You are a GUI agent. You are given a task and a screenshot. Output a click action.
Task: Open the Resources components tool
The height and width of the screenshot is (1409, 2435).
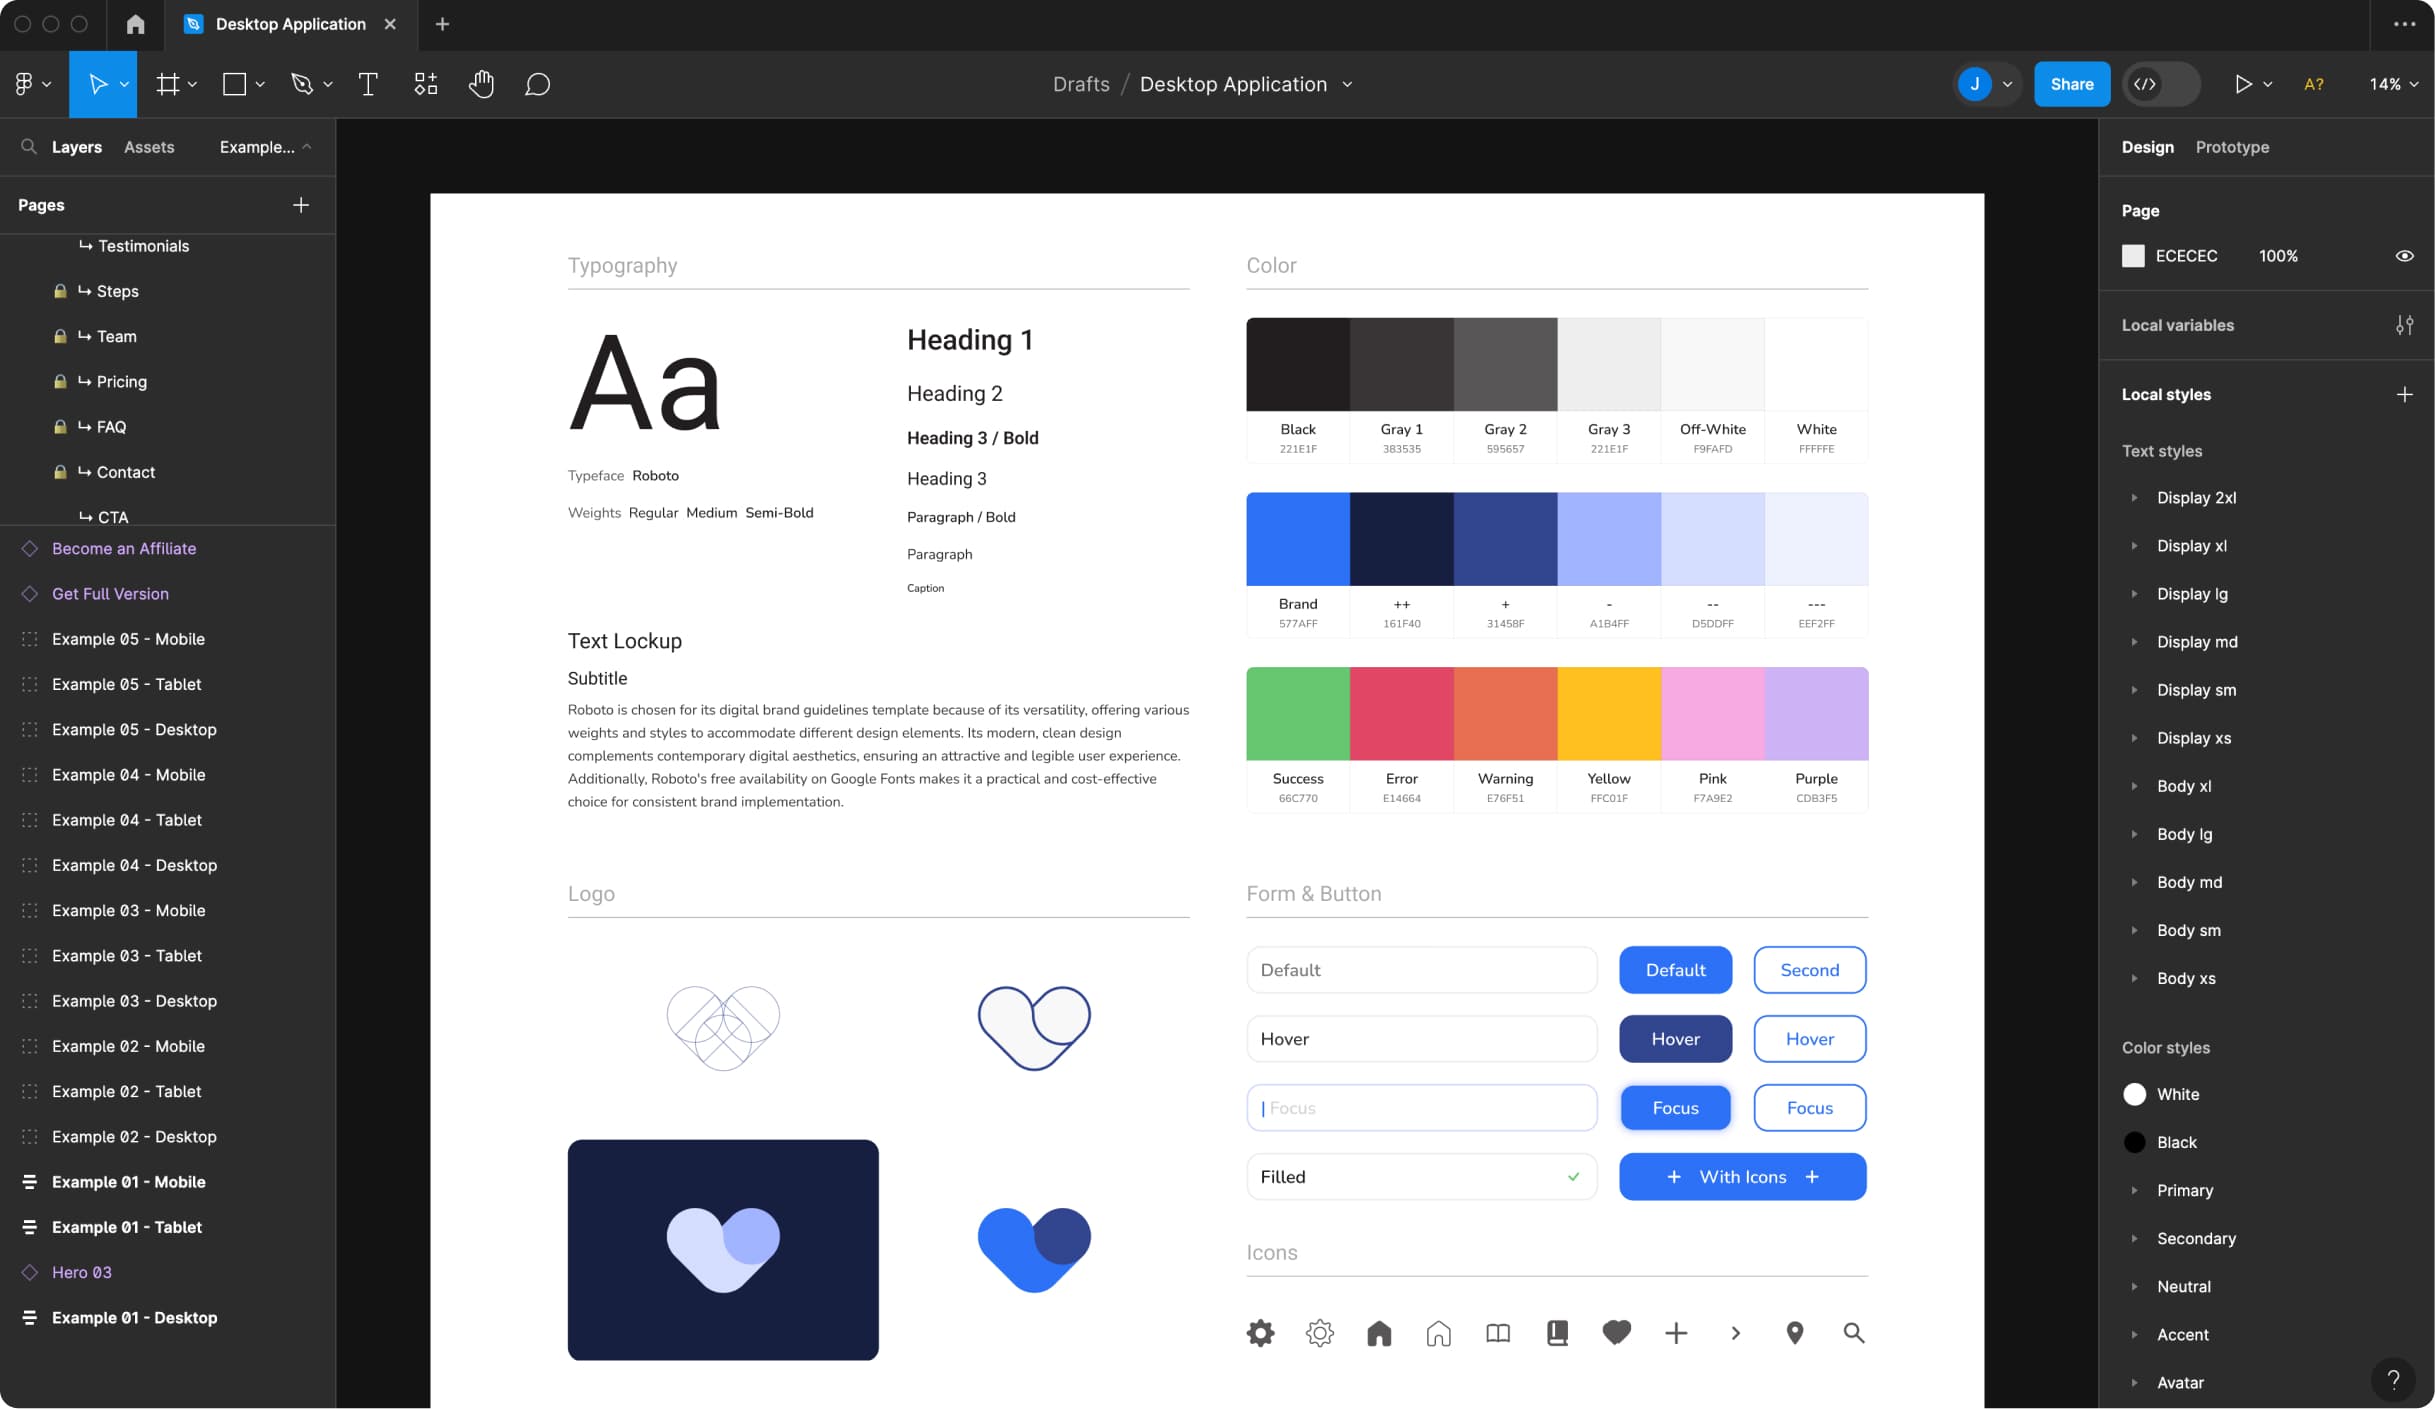(x=426, y=84)
